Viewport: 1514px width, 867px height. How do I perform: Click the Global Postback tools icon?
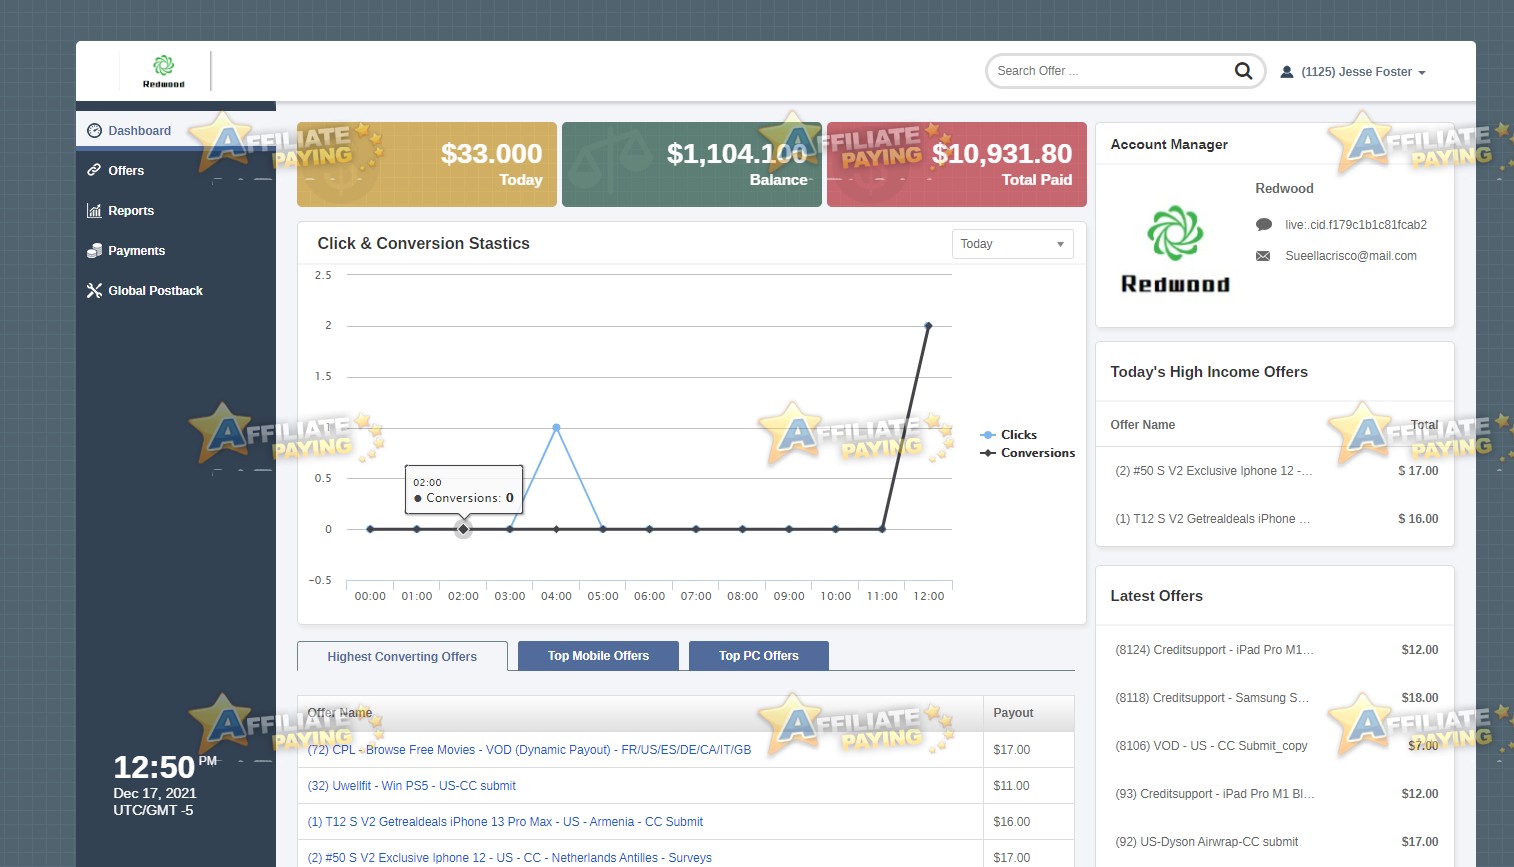pos(94,291)
